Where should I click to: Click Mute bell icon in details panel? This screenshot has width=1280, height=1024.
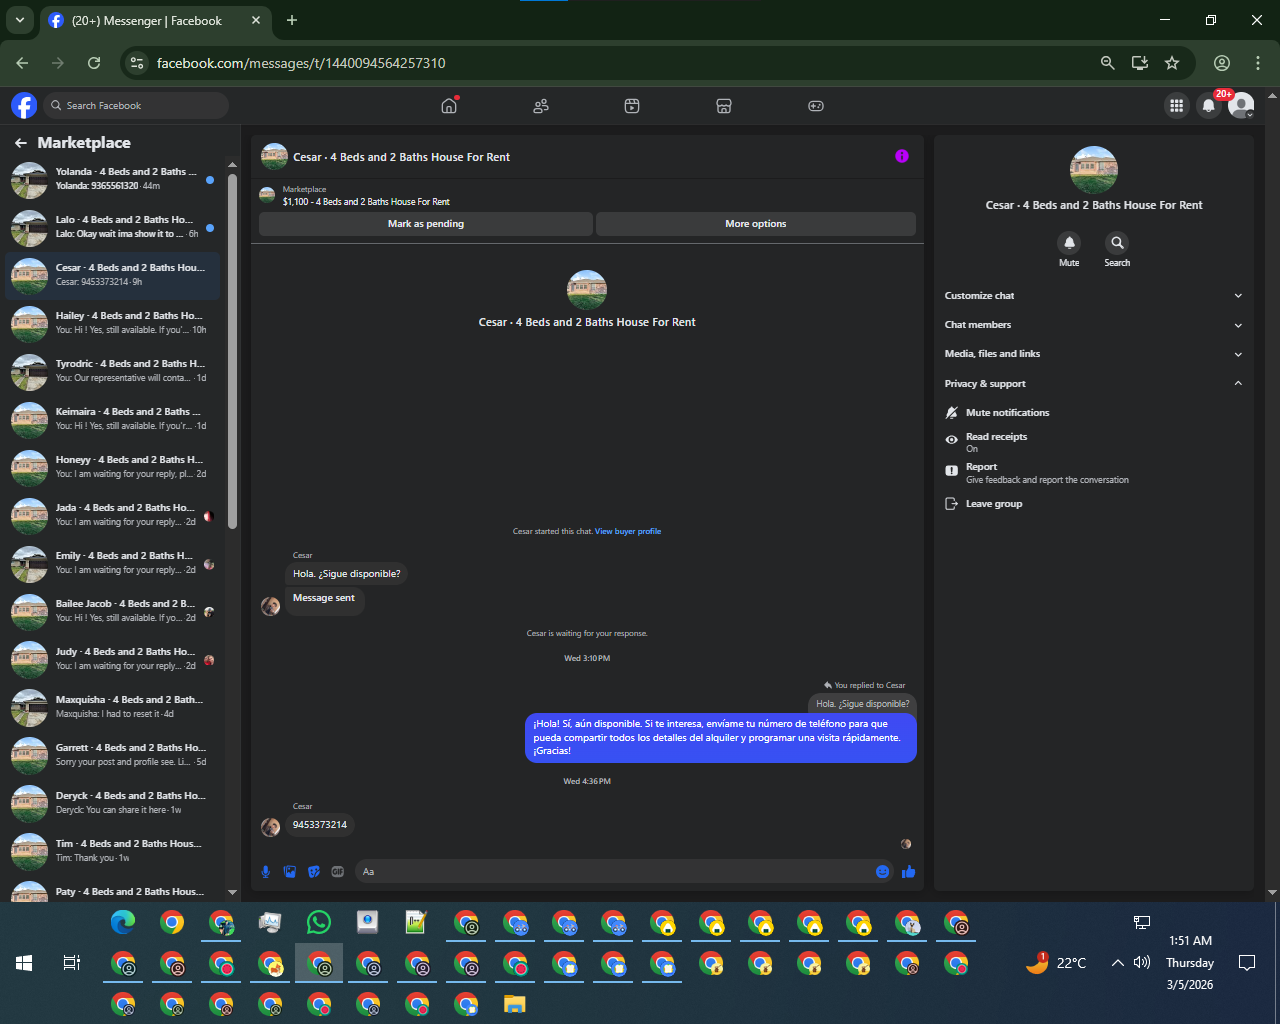point(1069,243)
